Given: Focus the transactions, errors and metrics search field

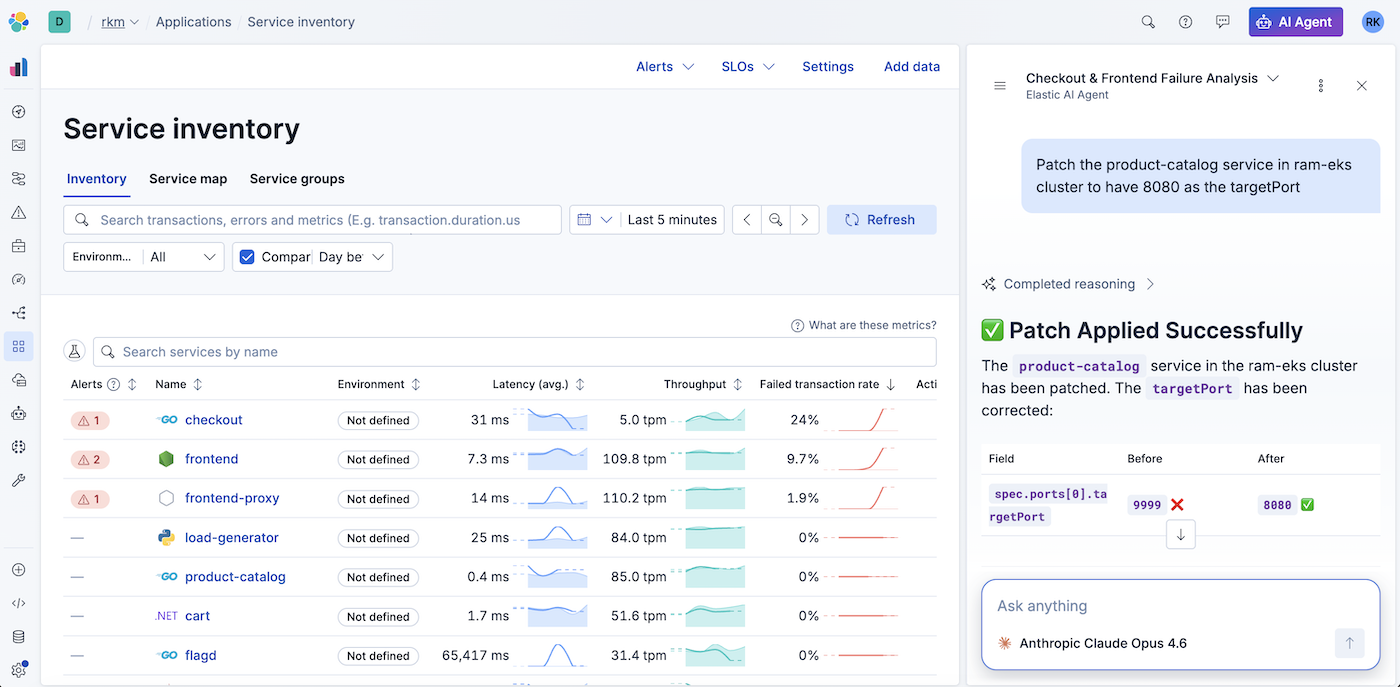Looking at the screenshot, I should pyautogui.click(x=312, y=220).
